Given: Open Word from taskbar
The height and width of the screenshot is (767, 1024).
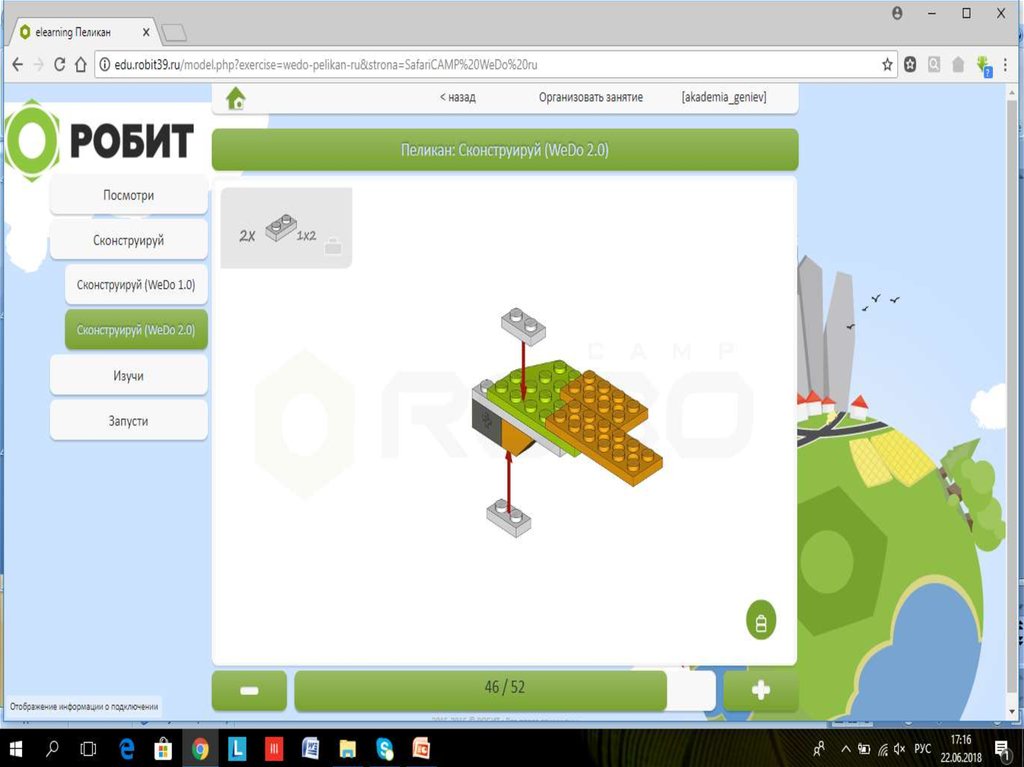Looking at the screenshot, I should point(310,749).
